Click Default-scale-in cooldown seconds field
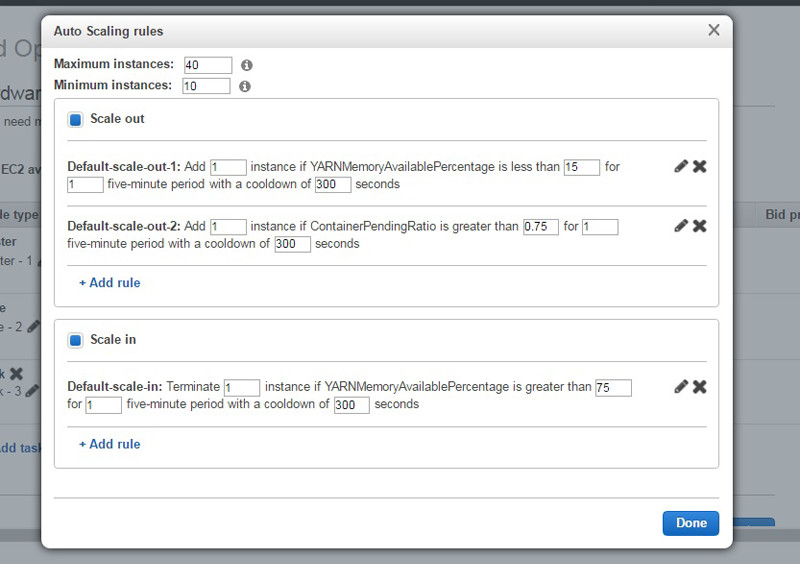 352,405
